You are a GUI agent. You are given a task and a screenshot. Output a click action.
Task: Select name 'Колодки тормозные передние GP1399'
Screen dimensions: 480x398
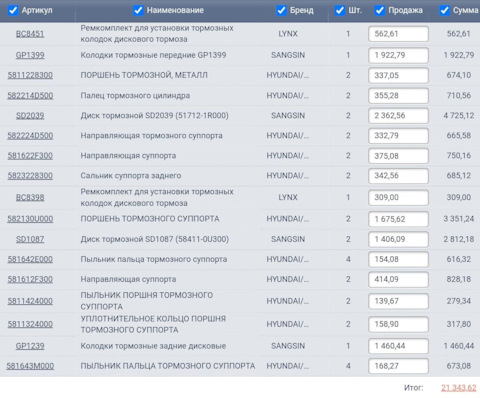pyautogui.click(x=153, y=55)
